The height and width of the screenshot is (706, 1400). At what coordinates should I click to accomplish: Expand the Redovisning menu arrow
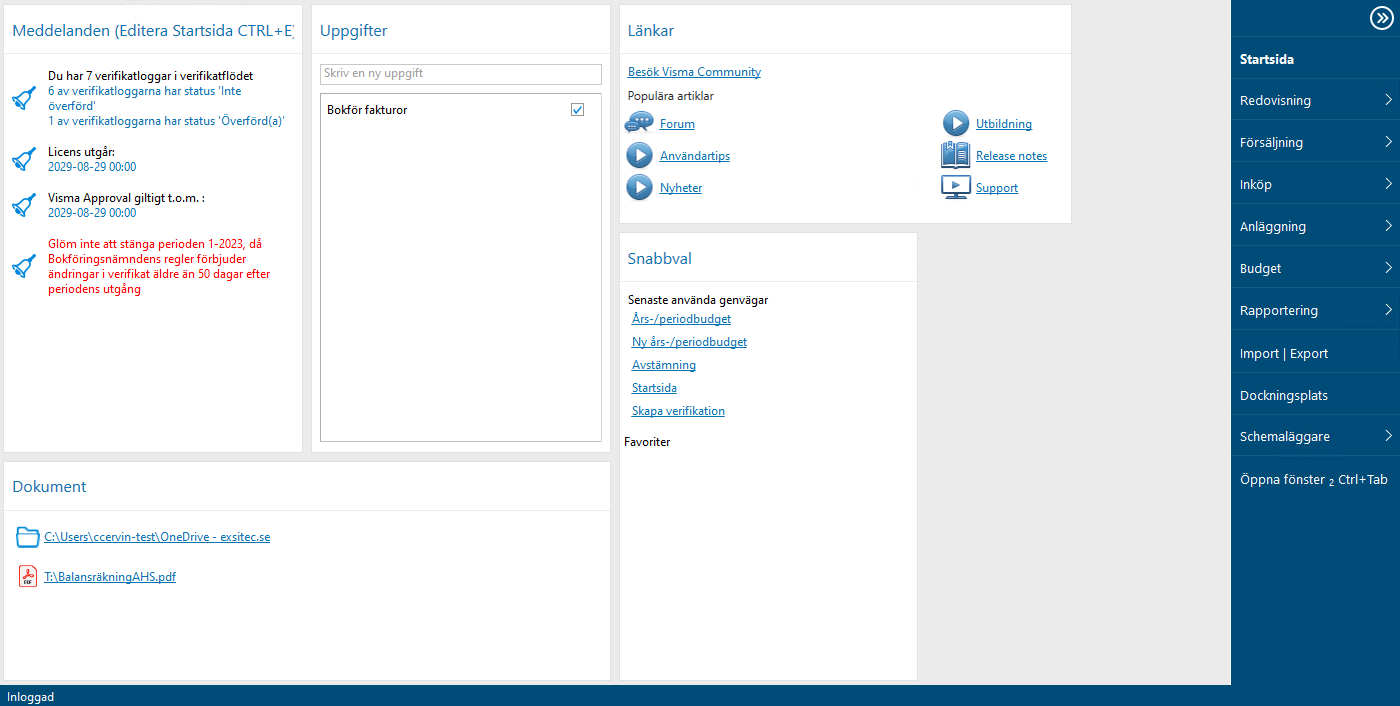coord(1389,100)
